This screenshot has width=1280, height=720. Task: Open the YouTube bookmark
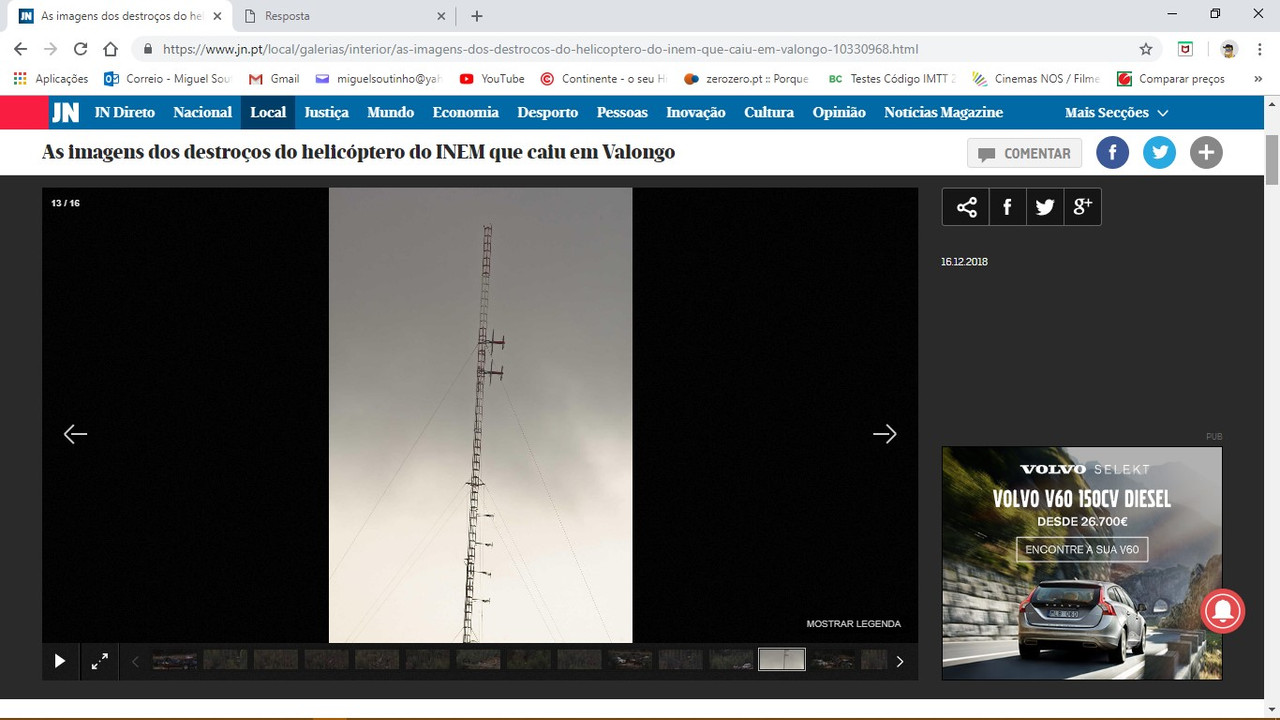[x=492, y=79]
